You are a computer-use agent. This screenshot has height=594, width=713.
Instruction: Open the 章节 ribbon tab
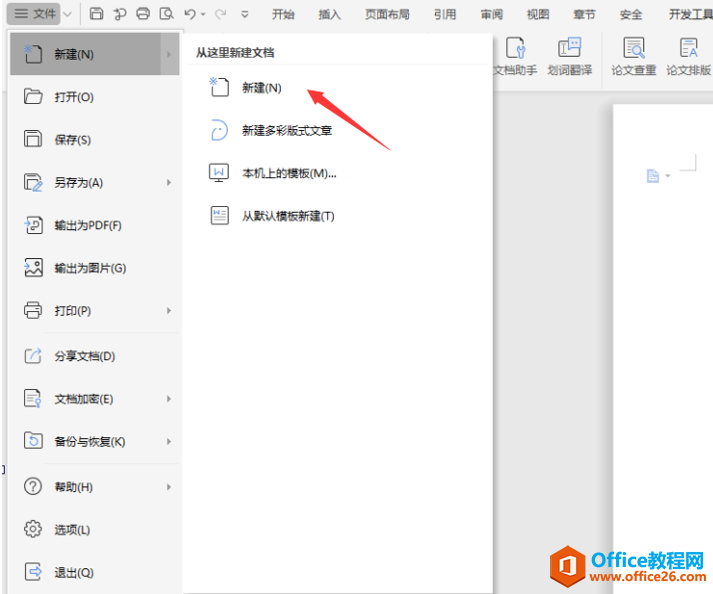pyautogui.click(x=584, y=15)
